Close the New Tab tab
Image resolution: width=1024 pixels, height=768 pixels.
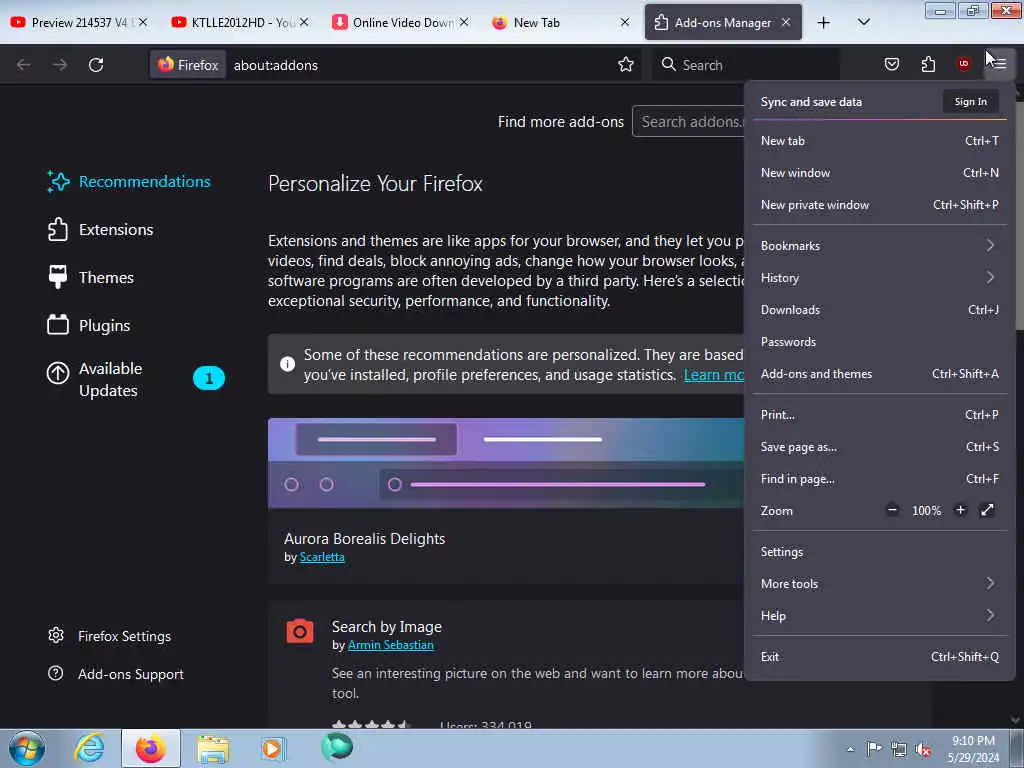click(x=625, y=22)
